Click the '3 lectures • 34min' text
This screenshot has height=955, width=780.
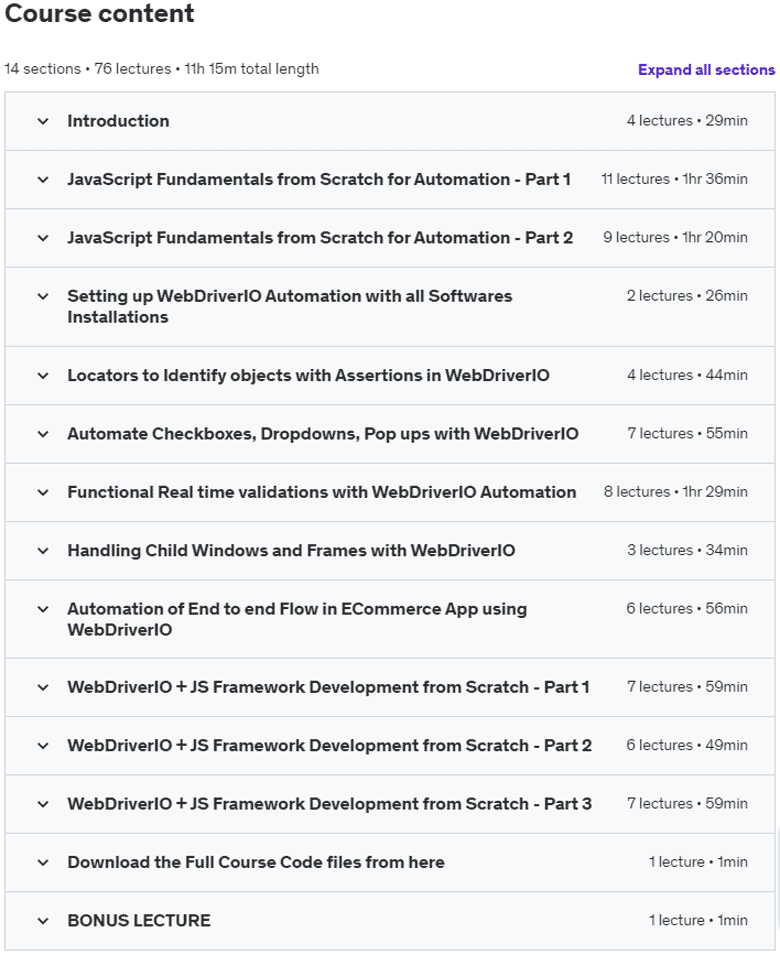coord(687,551)
